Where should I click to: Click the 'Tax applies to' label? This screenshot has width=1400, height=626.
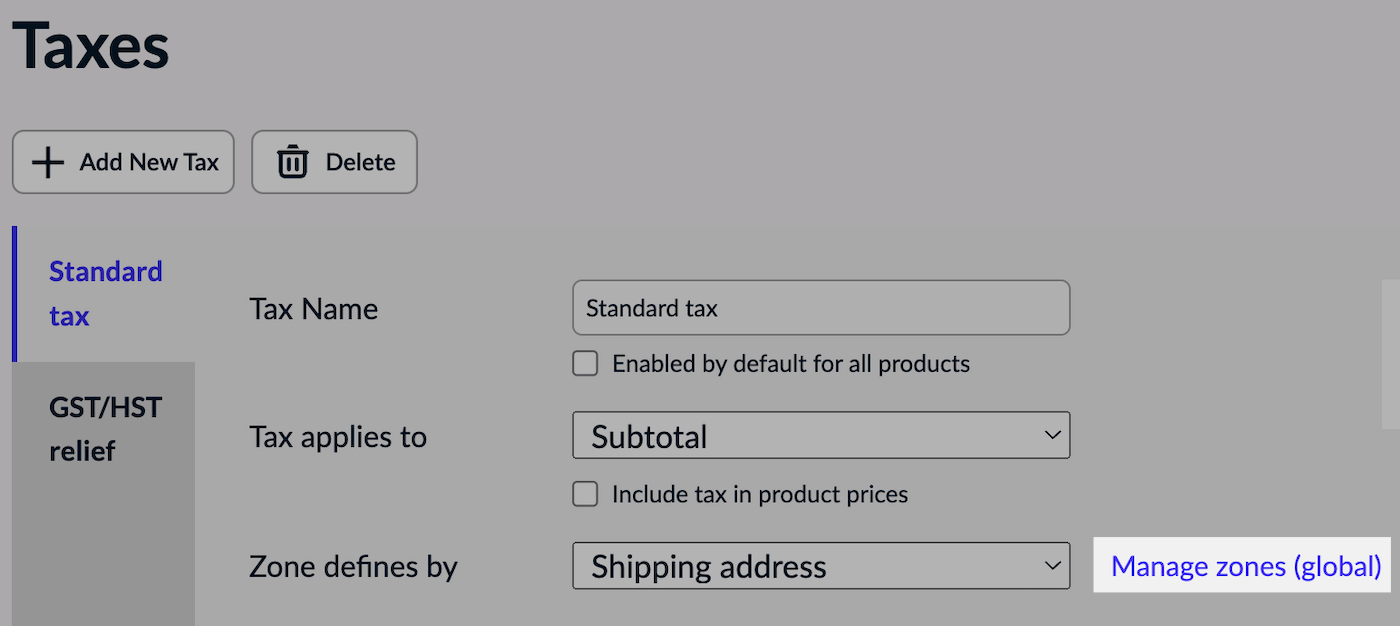337,436
